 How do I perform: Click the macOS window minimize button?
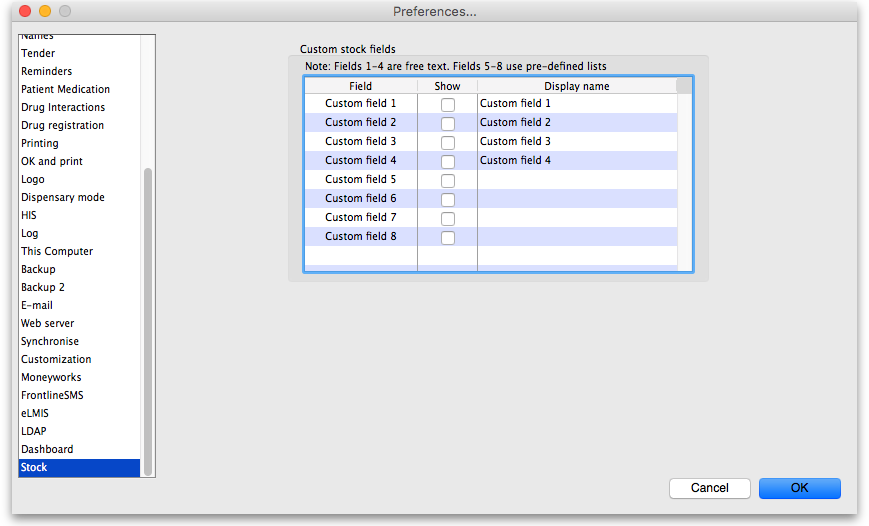(45, 12)
